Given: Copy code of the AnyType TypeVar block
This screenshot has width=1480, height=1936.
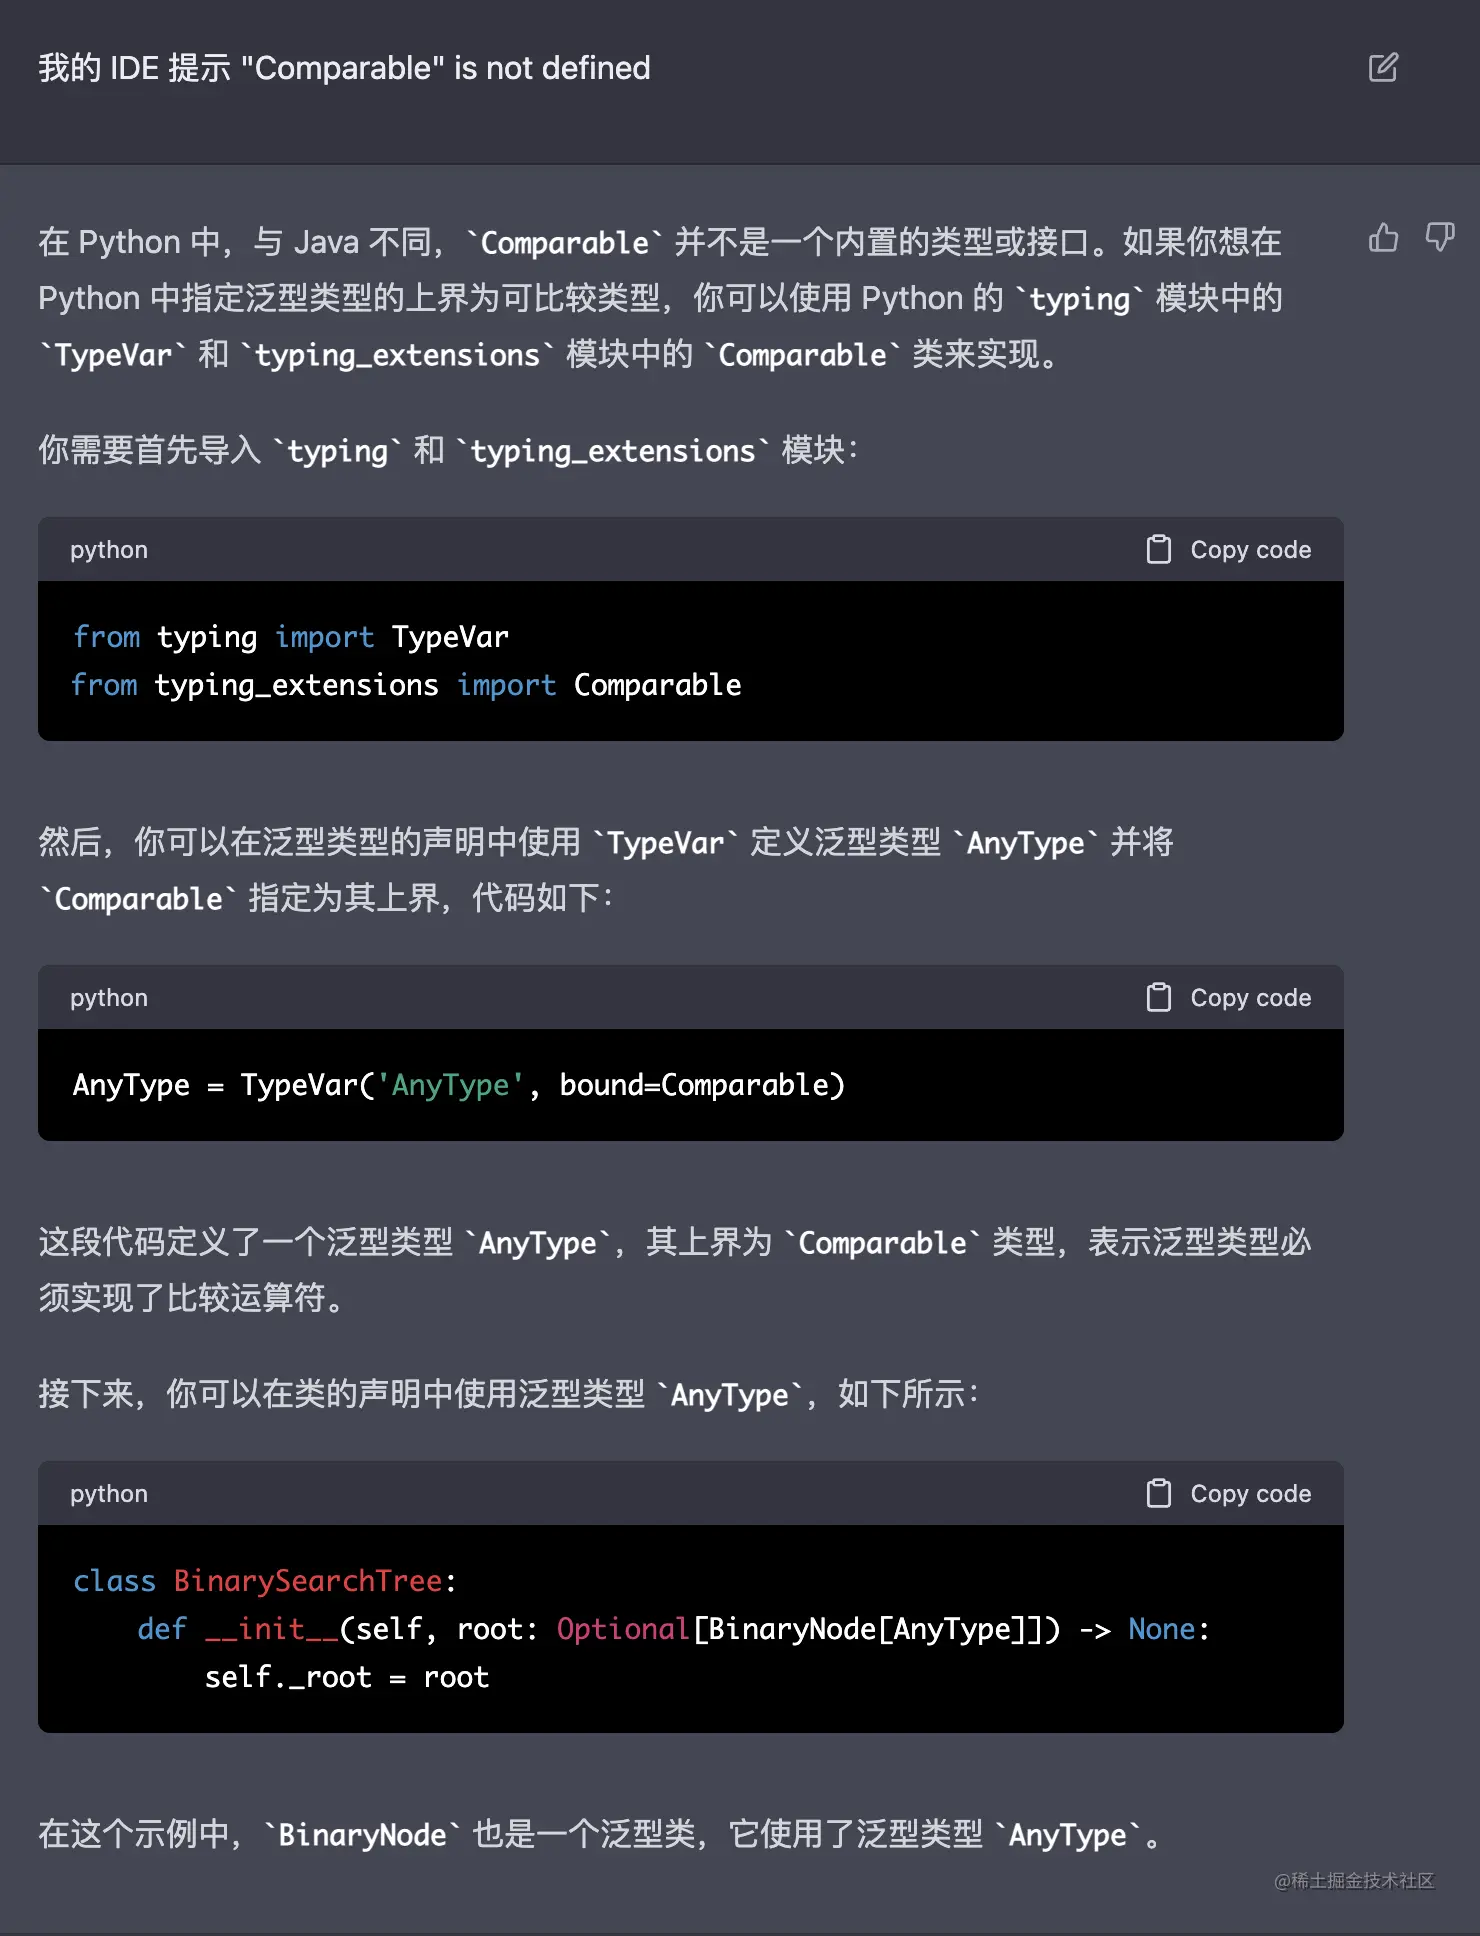Looking at the screenshot, I should point(1250,997).
